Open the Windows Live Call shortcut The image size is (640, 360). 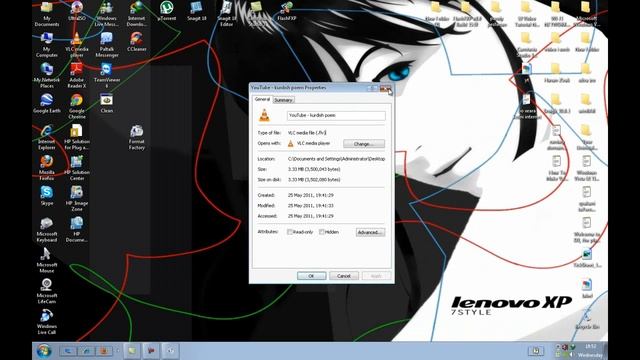[47, 322]
